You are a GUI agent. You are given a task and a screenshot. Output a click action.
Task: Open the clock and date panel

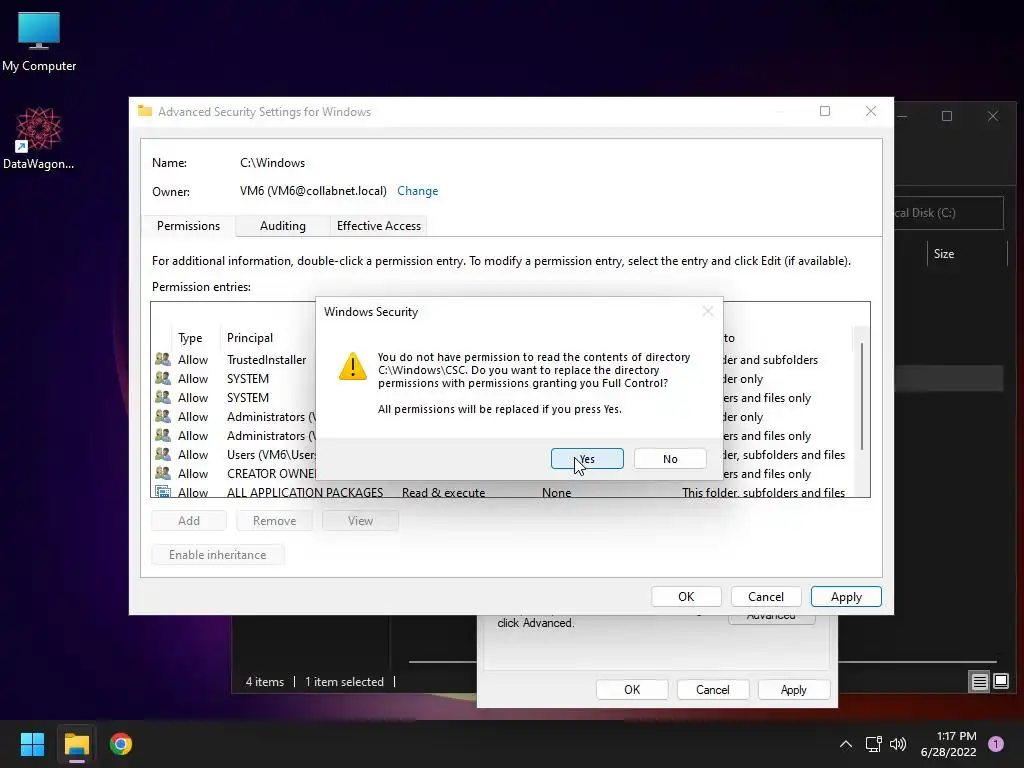pyautogui.click(x=948, y=744)
